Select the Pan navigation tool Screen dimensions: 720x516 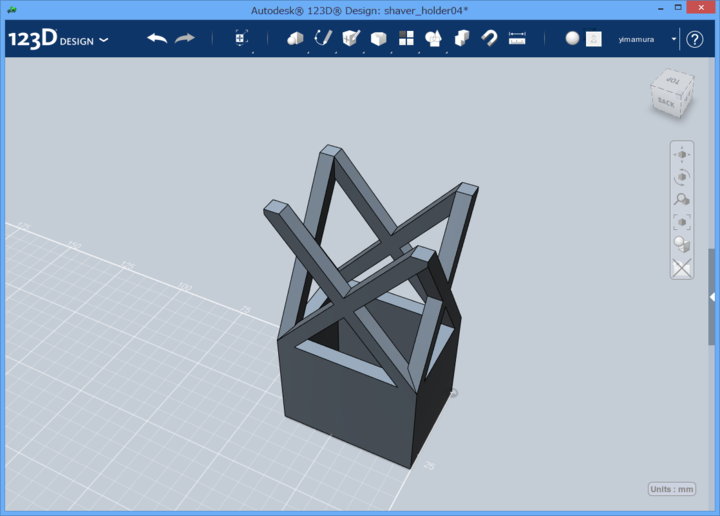pos(682,155)
